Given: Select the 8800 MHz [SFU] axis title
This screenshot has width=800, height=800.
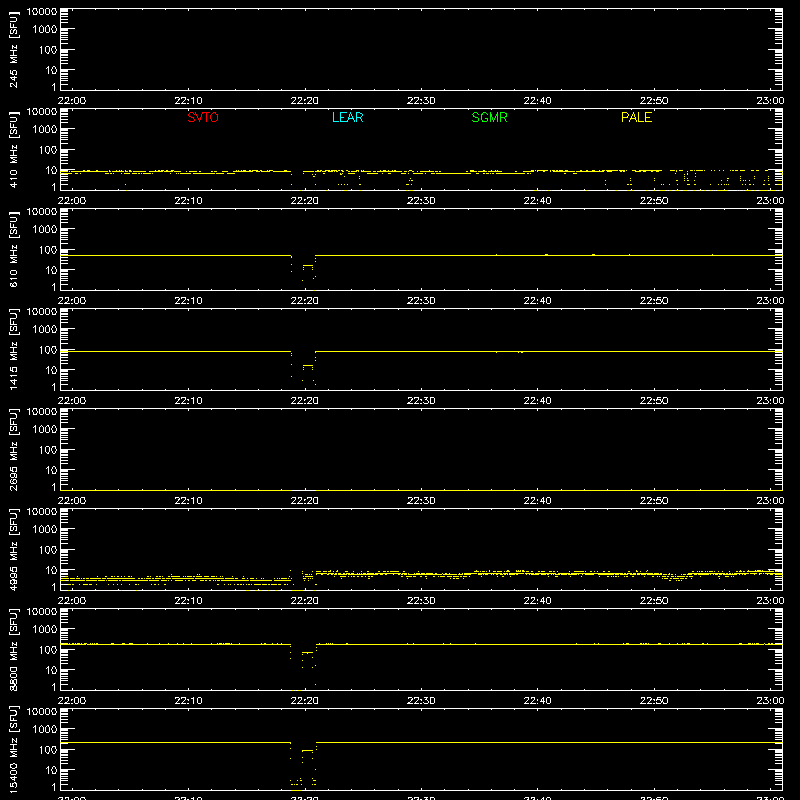Looking at the screenshot, I should [x=14, y=649].
